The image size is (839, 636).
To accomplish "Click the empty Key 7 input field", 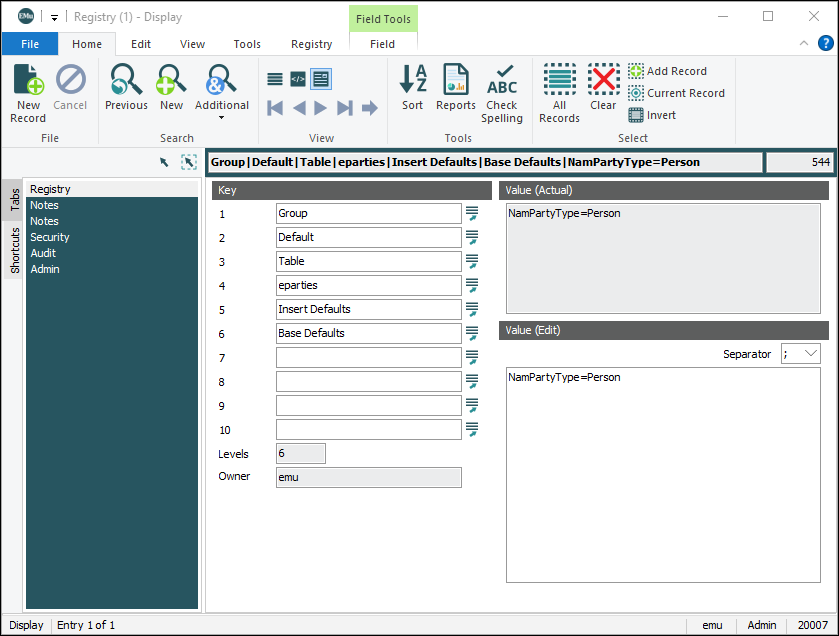I will [x=370, y=357].
